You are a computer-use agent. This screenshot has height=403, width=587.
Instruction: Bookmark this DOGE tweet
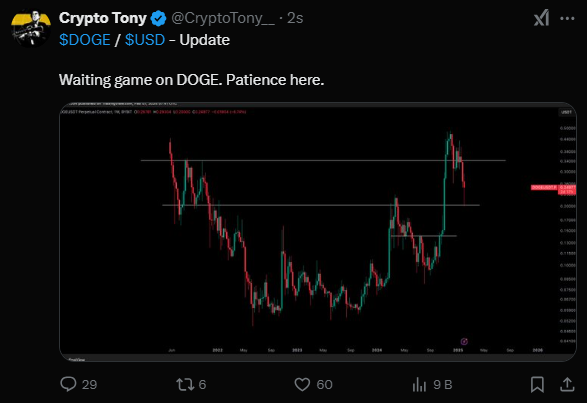point(537,384)
